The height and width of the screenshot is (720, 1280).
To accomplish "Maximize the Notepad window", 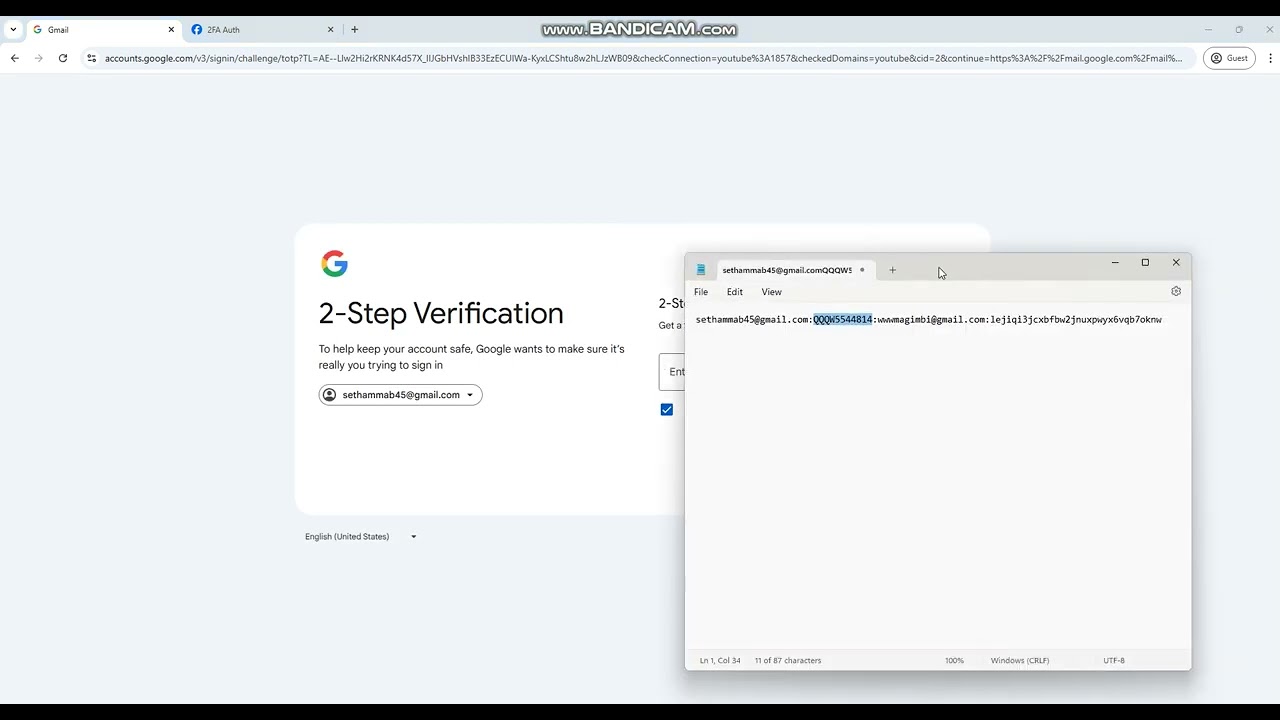I will point(1145,263).
